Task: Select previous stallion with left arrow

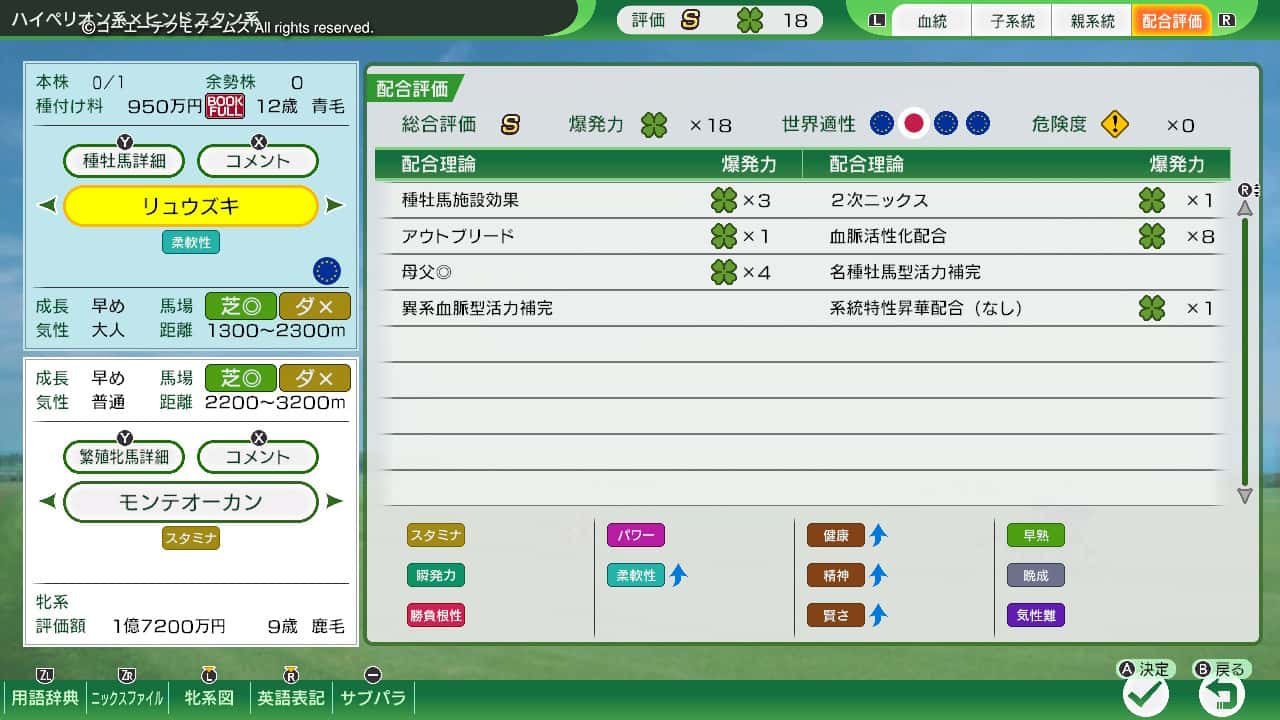Action: pyautogui.click(x=47, y=206)
